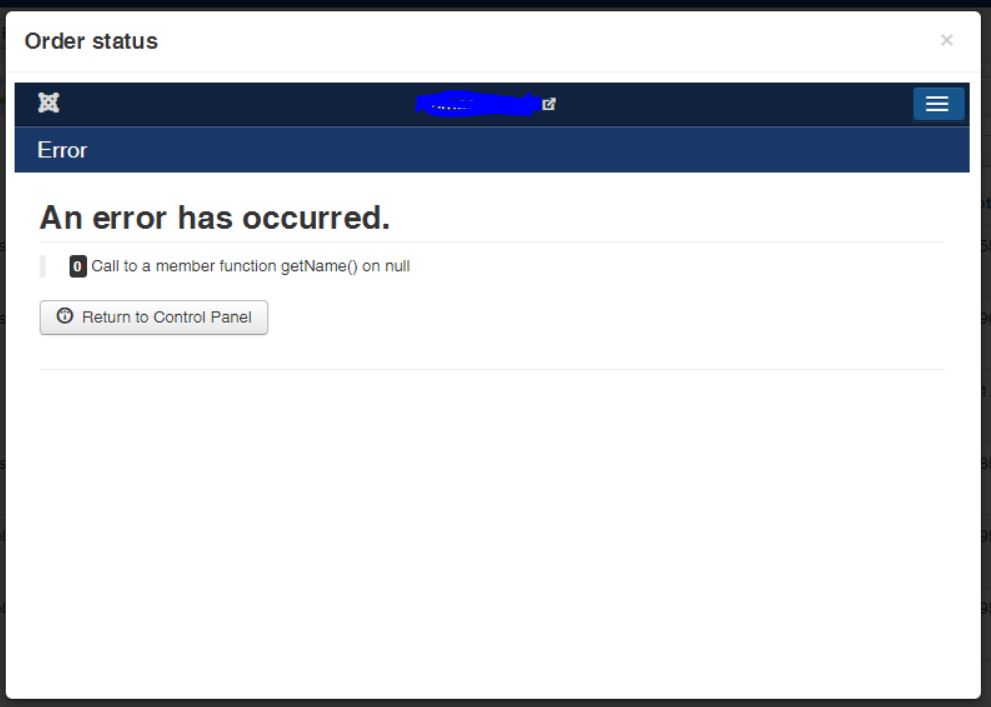
Task: Click empty dark navbar area near logo
Action: pos(234,104)
